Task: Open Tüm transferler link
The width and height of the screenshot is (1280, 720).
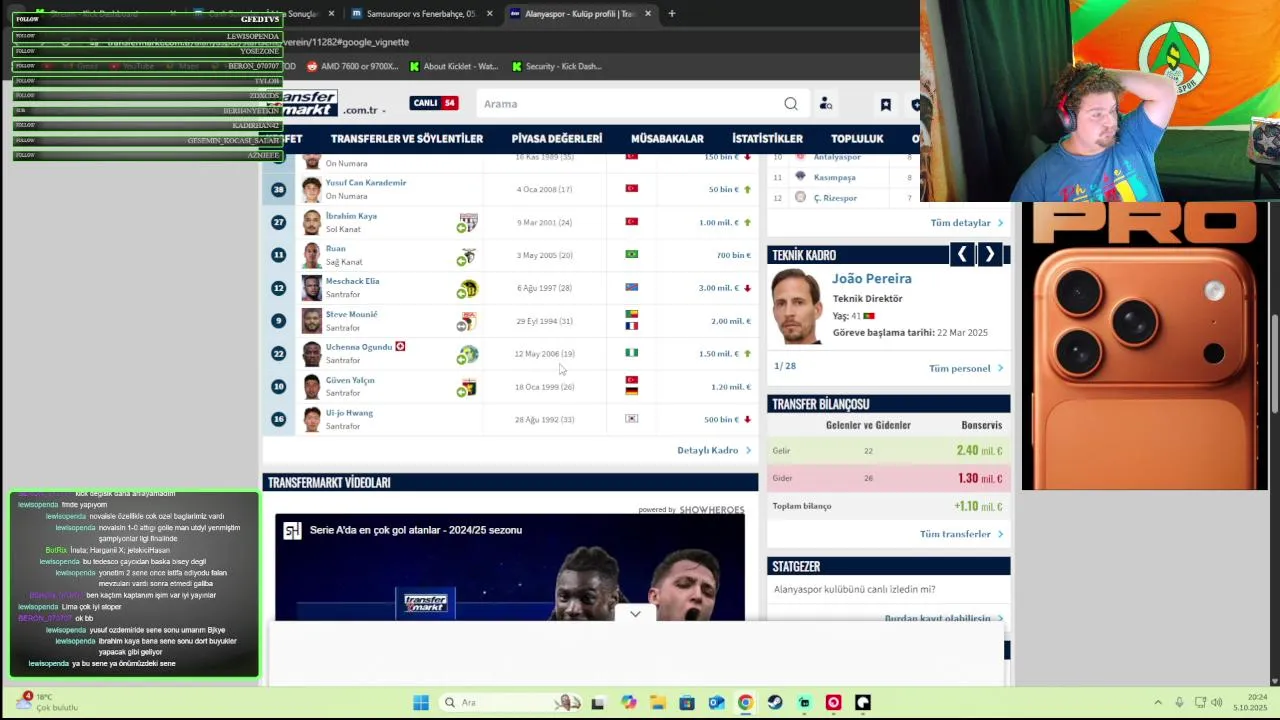Action: pos(961,534)
